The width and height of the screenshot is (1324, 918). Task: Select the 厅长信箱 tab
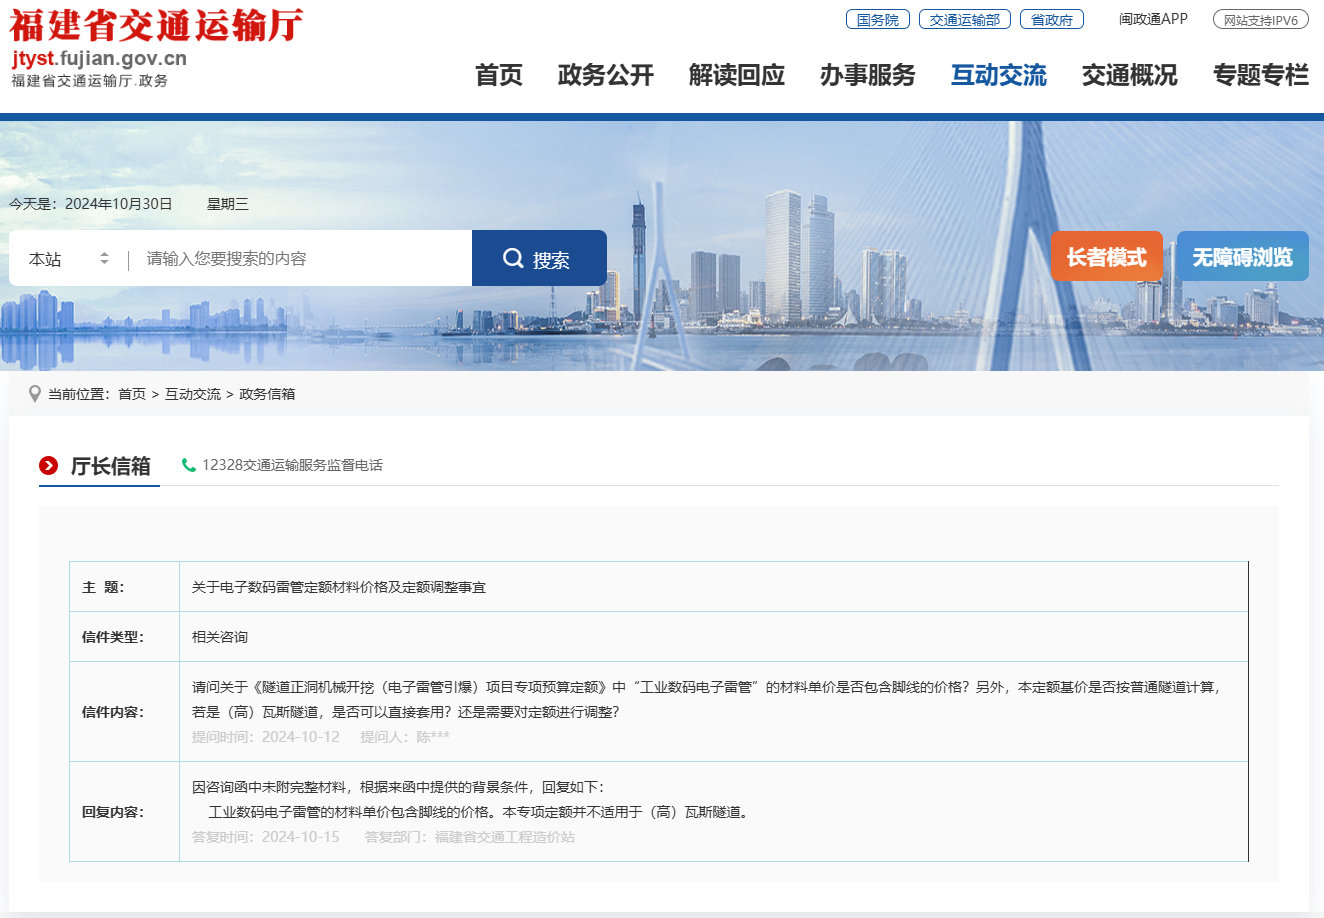coord(99,465)
